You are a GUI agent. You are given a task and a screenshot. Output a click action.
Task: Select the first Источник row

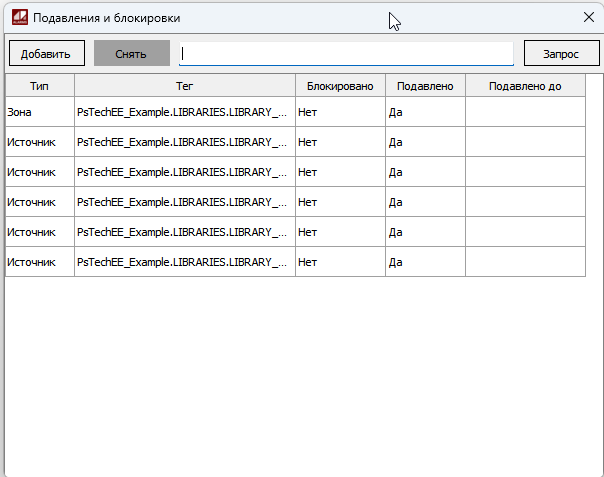coord(40,142)
